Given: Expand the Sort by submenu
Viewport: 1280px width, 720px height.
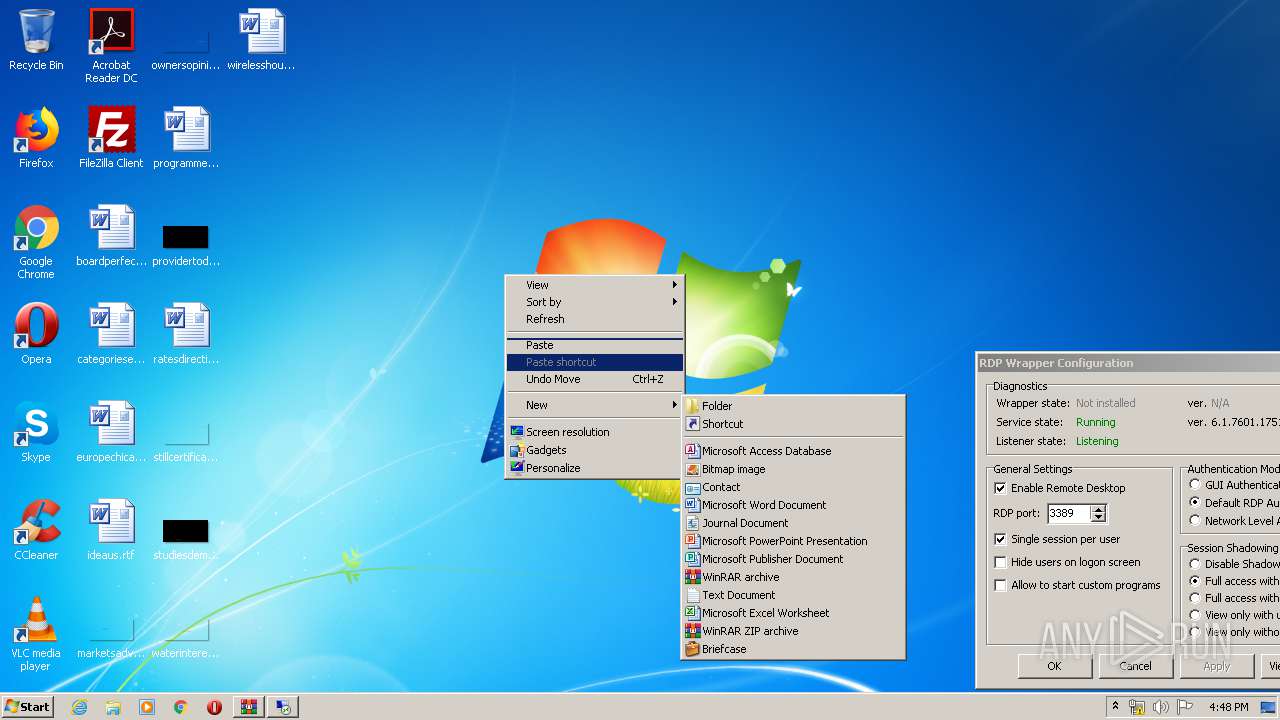Looking at the screenshot, I should tap(594, 302).
